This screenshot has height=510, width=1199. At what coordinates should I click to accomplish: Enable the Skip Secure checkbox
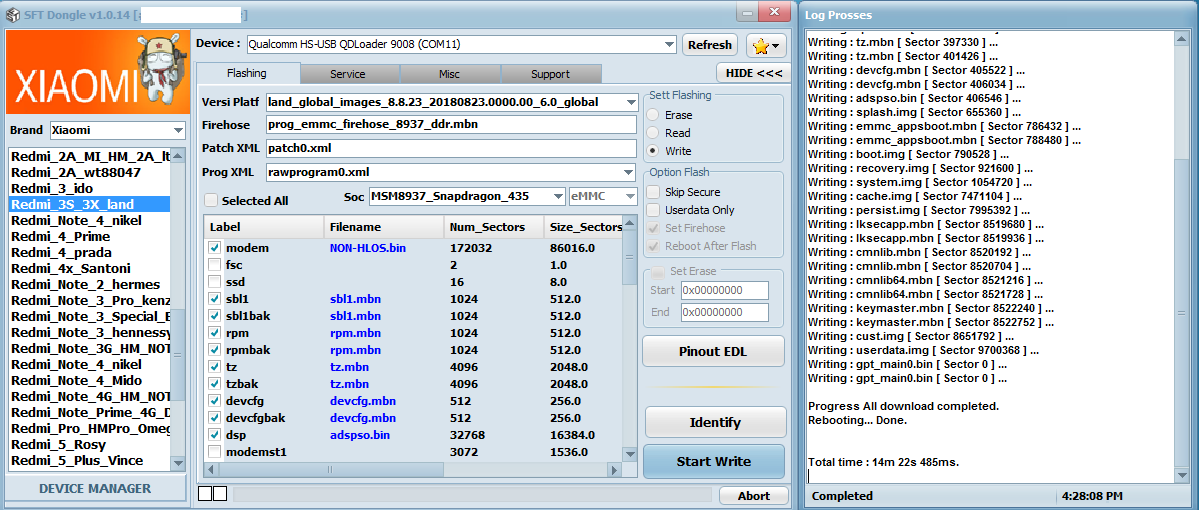[x=653, y=192]
